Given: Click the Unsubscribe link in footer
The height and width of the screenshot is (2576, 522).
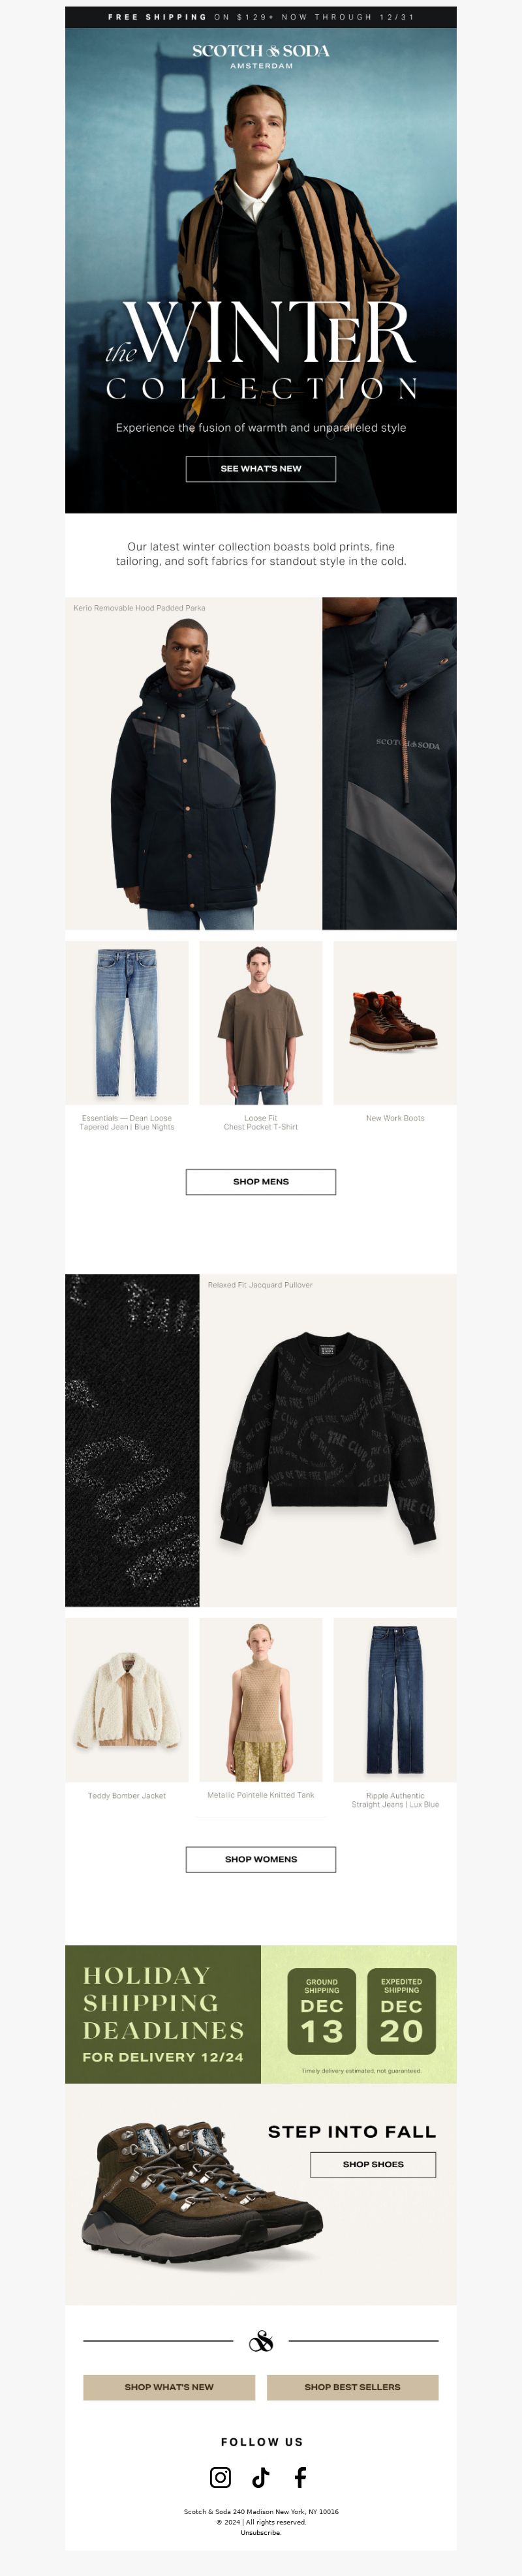Looking at the screenshot, I should point(261,2532).
